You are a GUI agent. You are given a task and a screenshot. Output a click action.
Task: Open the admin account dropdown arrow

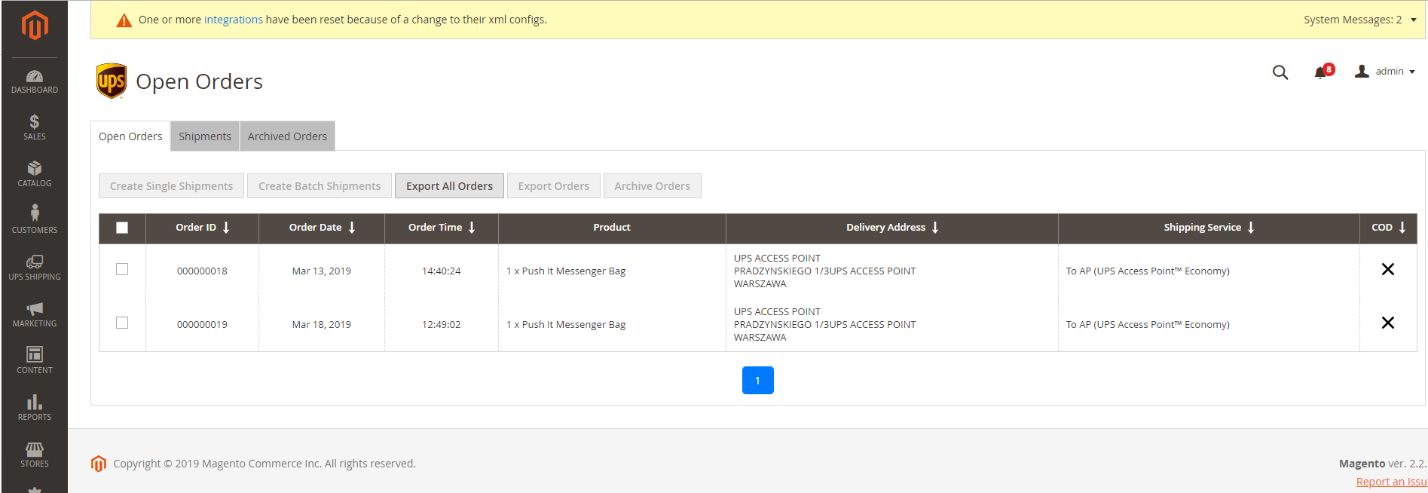pyautogui.click(x=1412, y=72)
